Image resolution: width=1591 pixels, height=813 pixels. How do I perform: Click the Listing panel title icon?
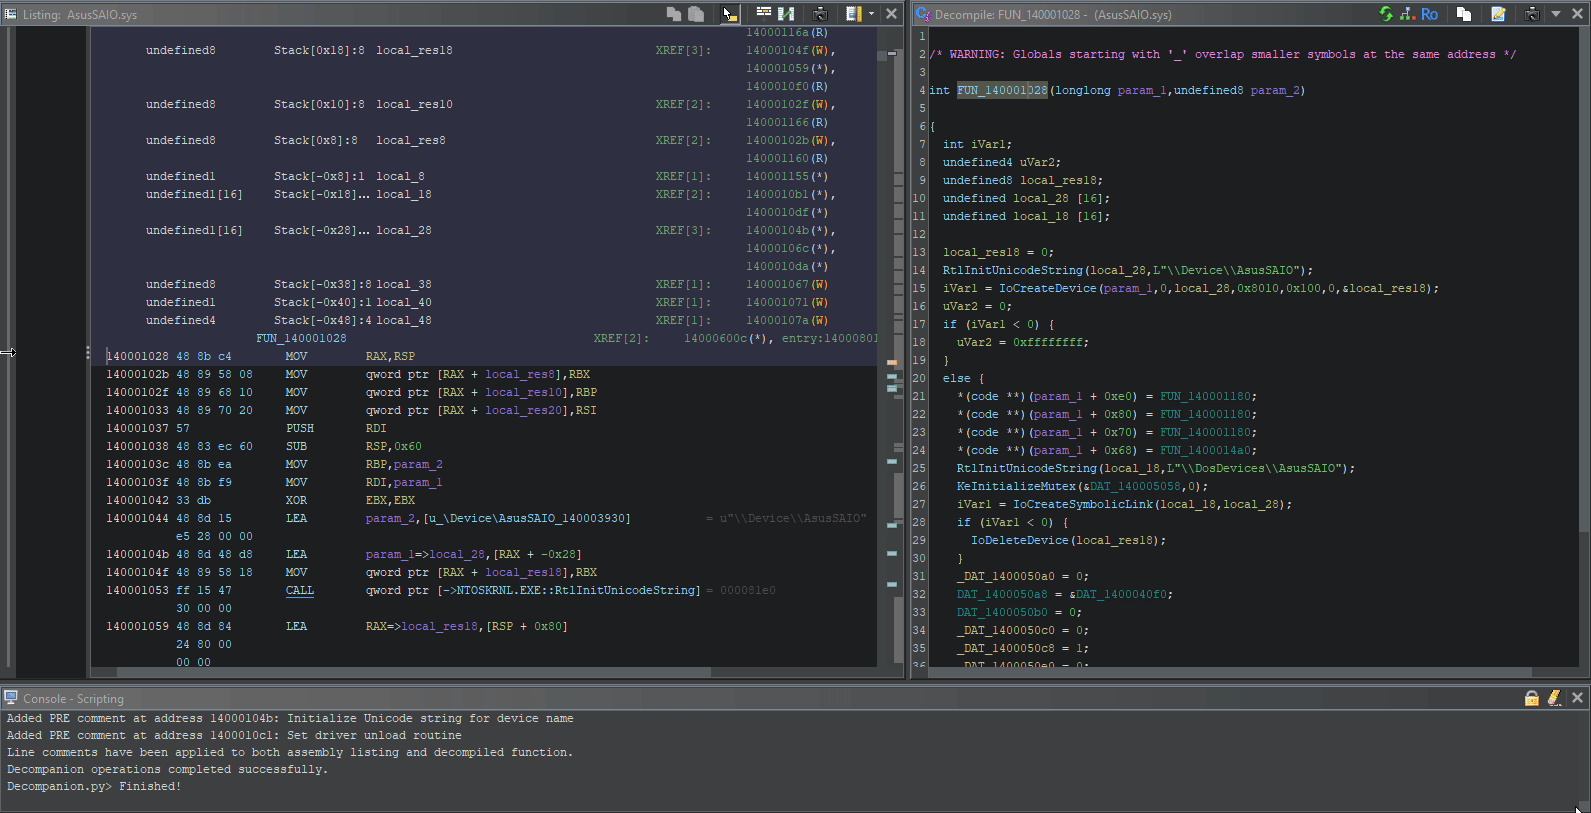pyautogui.click(x=11, y=14)
